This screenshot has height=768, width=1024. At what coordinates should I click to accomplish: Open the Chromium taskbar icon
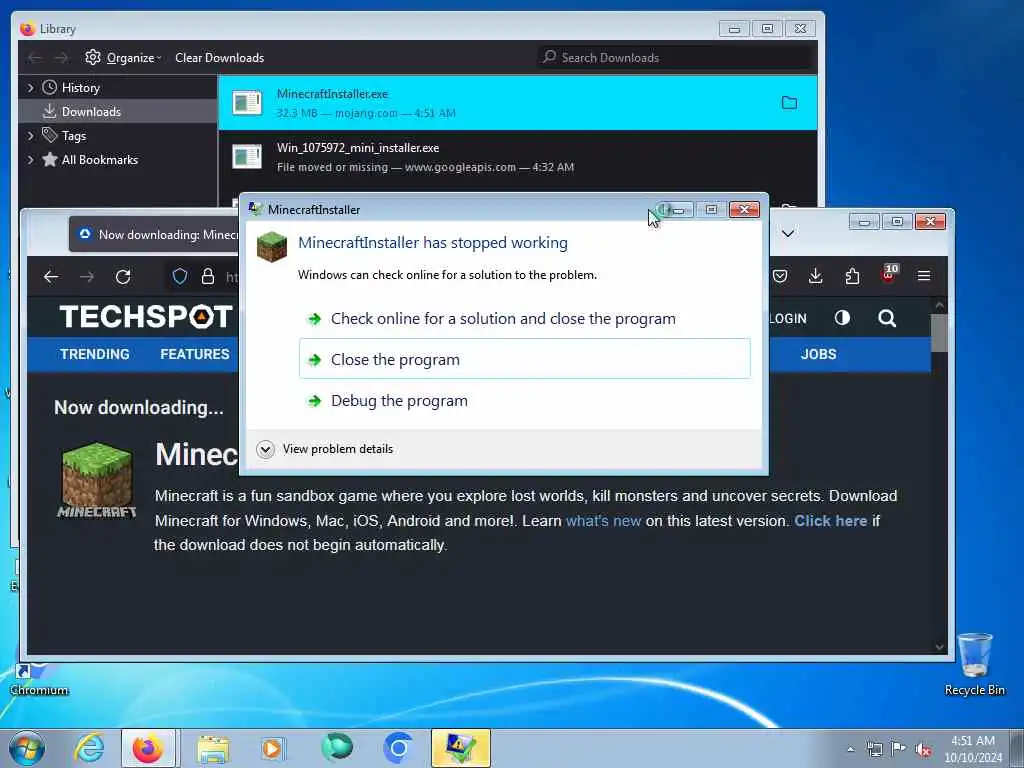pyautogui.click(x=398, y=748)
